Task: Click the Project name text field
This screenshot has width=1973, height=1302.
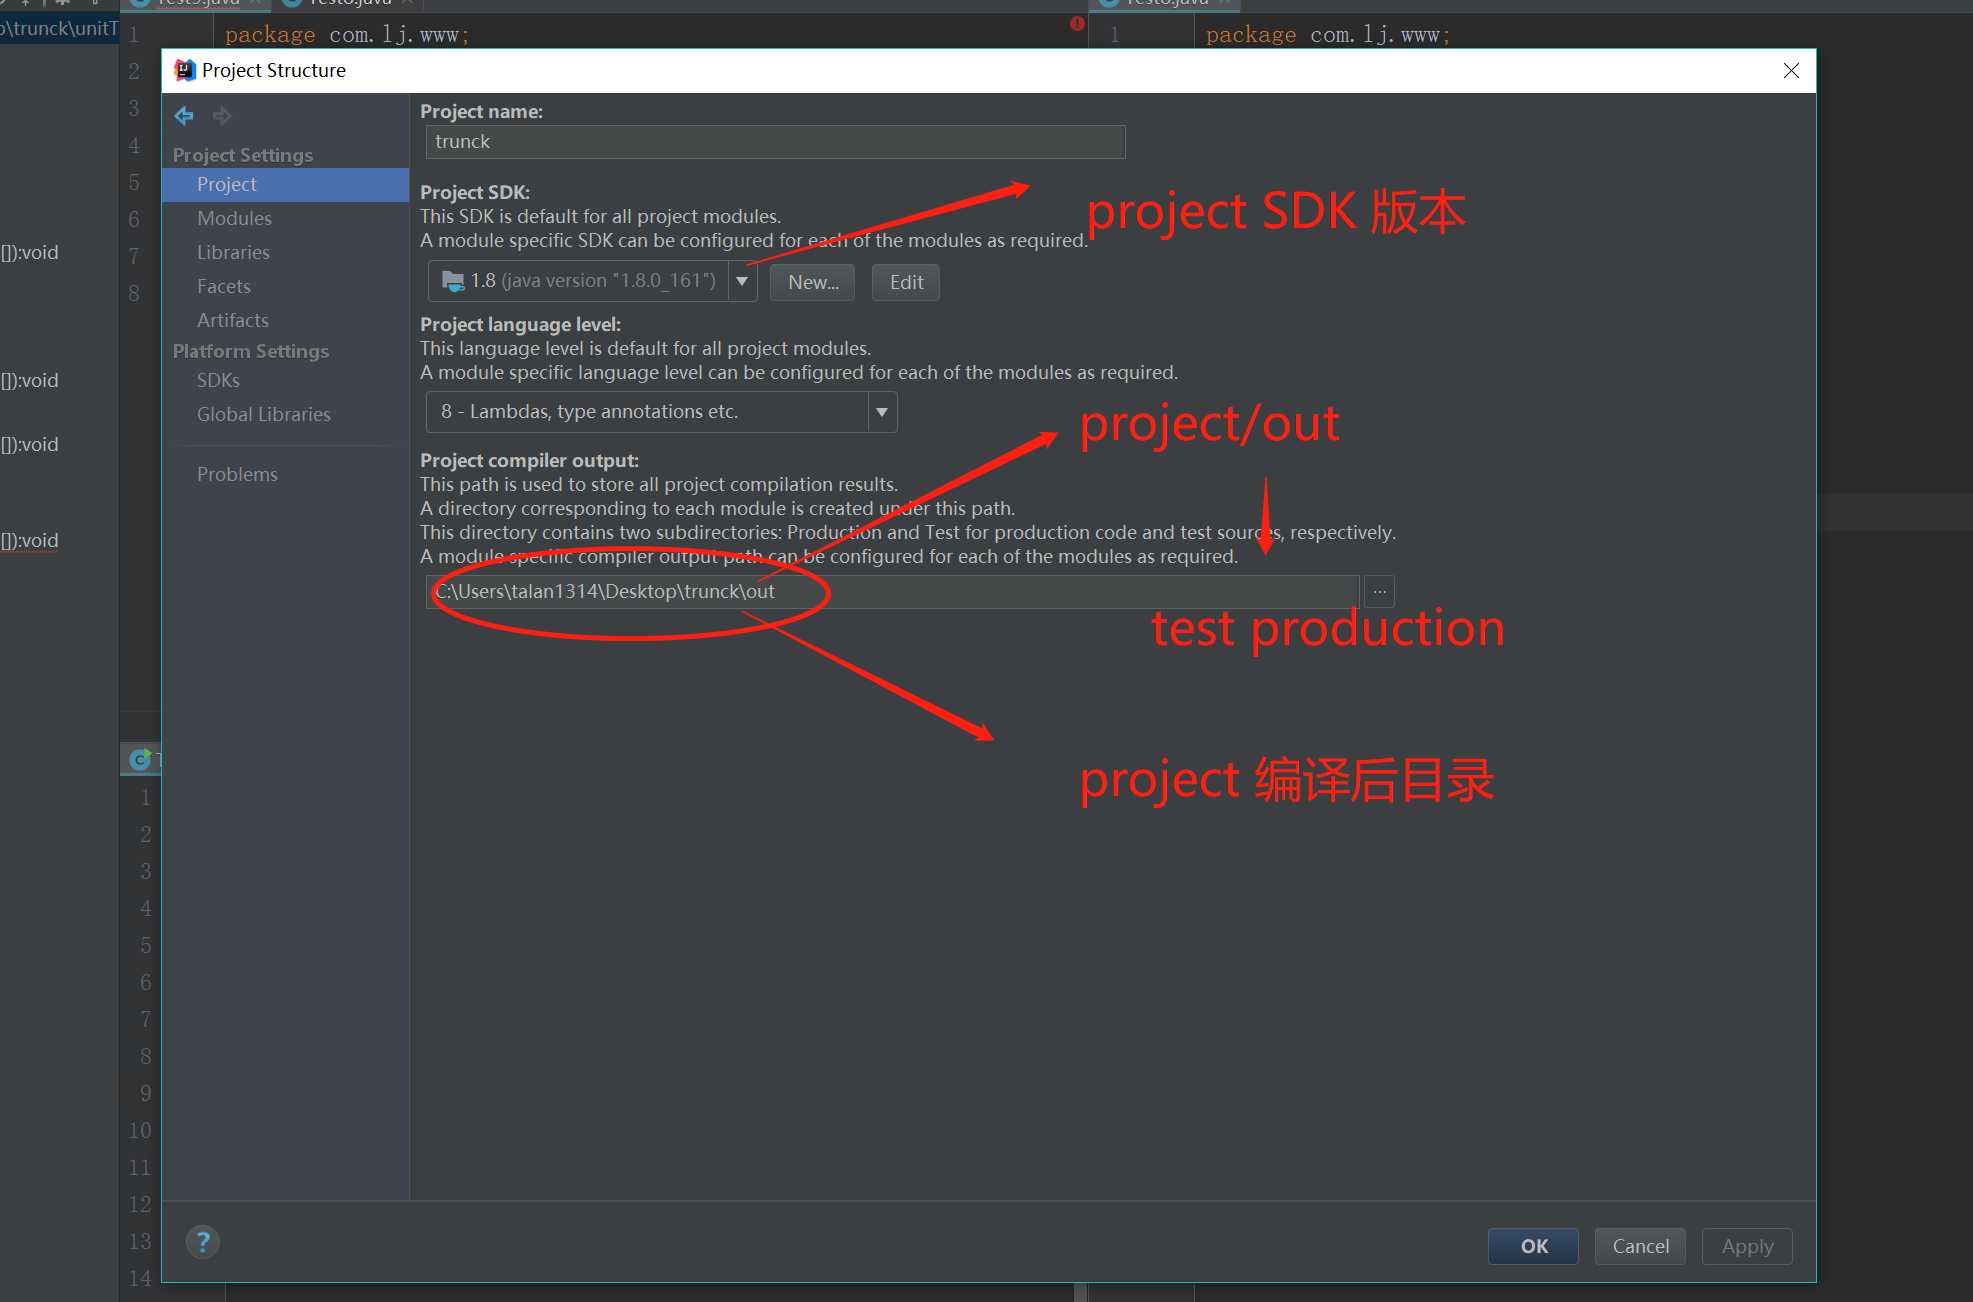Action: pos(775,142)
